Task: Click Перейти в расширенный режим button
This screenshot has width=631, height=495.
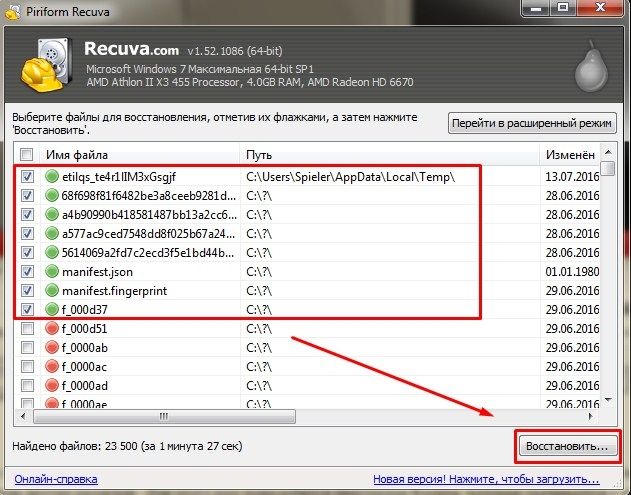Action: [x=532, y=123]
